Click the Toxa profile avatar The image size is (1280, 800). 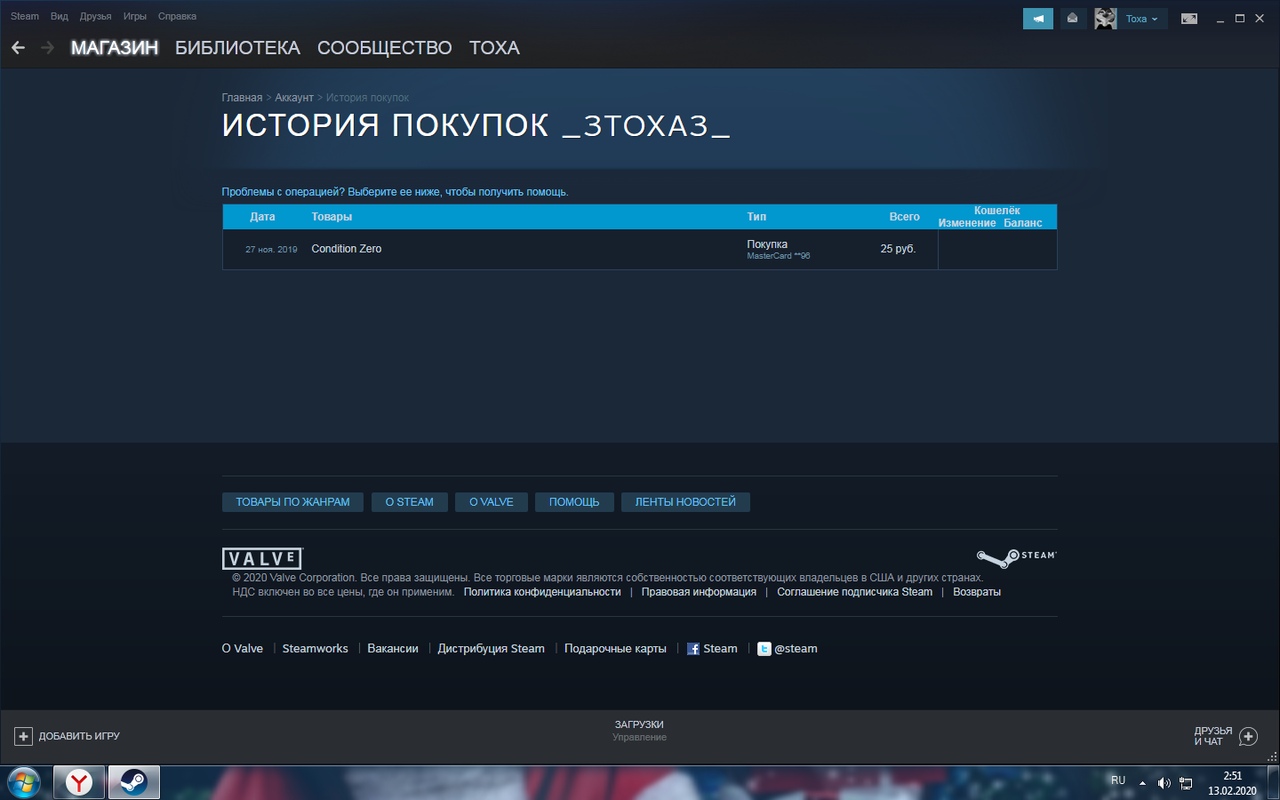pyautogui.click(x=1105, y=18)
